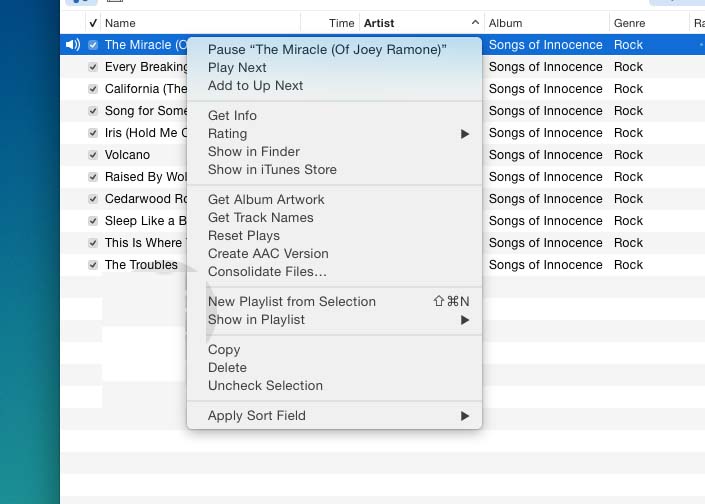Viewport: 705px width, 504px height.
Task: Choose Delete in the context menu
Action: click(227, 368)
